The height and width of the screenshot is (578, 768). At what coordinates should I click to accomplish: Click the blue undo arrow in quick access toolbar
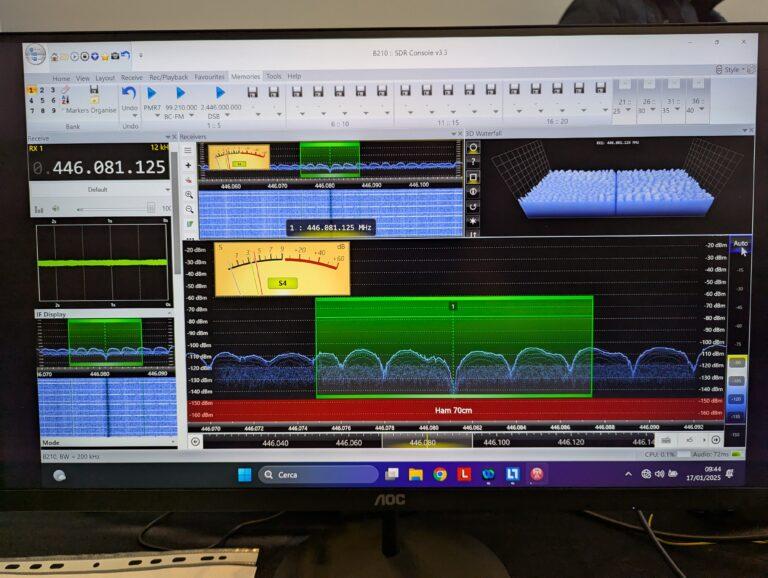[x=125, y=55]
